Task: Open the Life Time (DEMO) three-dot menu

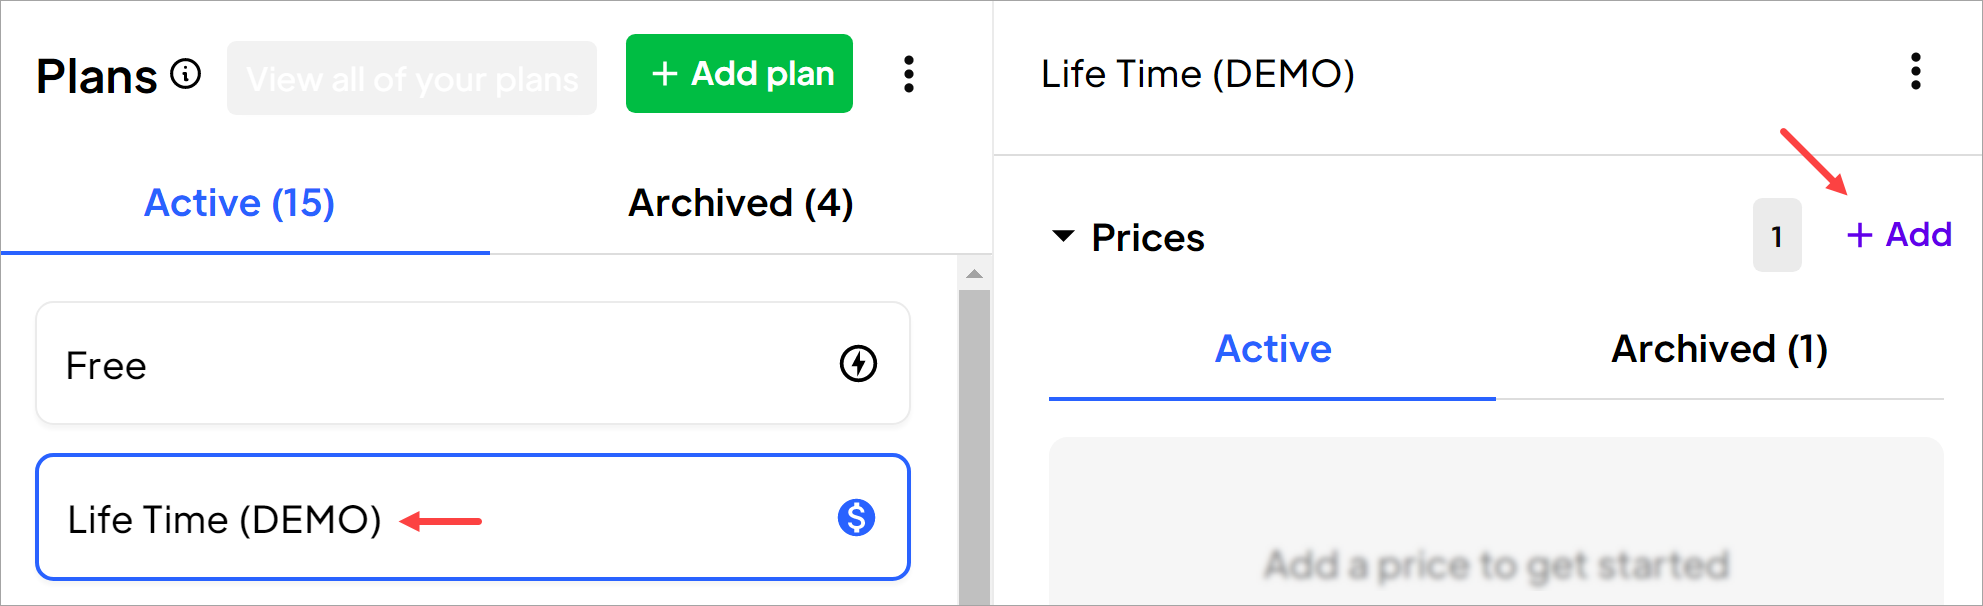Action: point(1915,72)
